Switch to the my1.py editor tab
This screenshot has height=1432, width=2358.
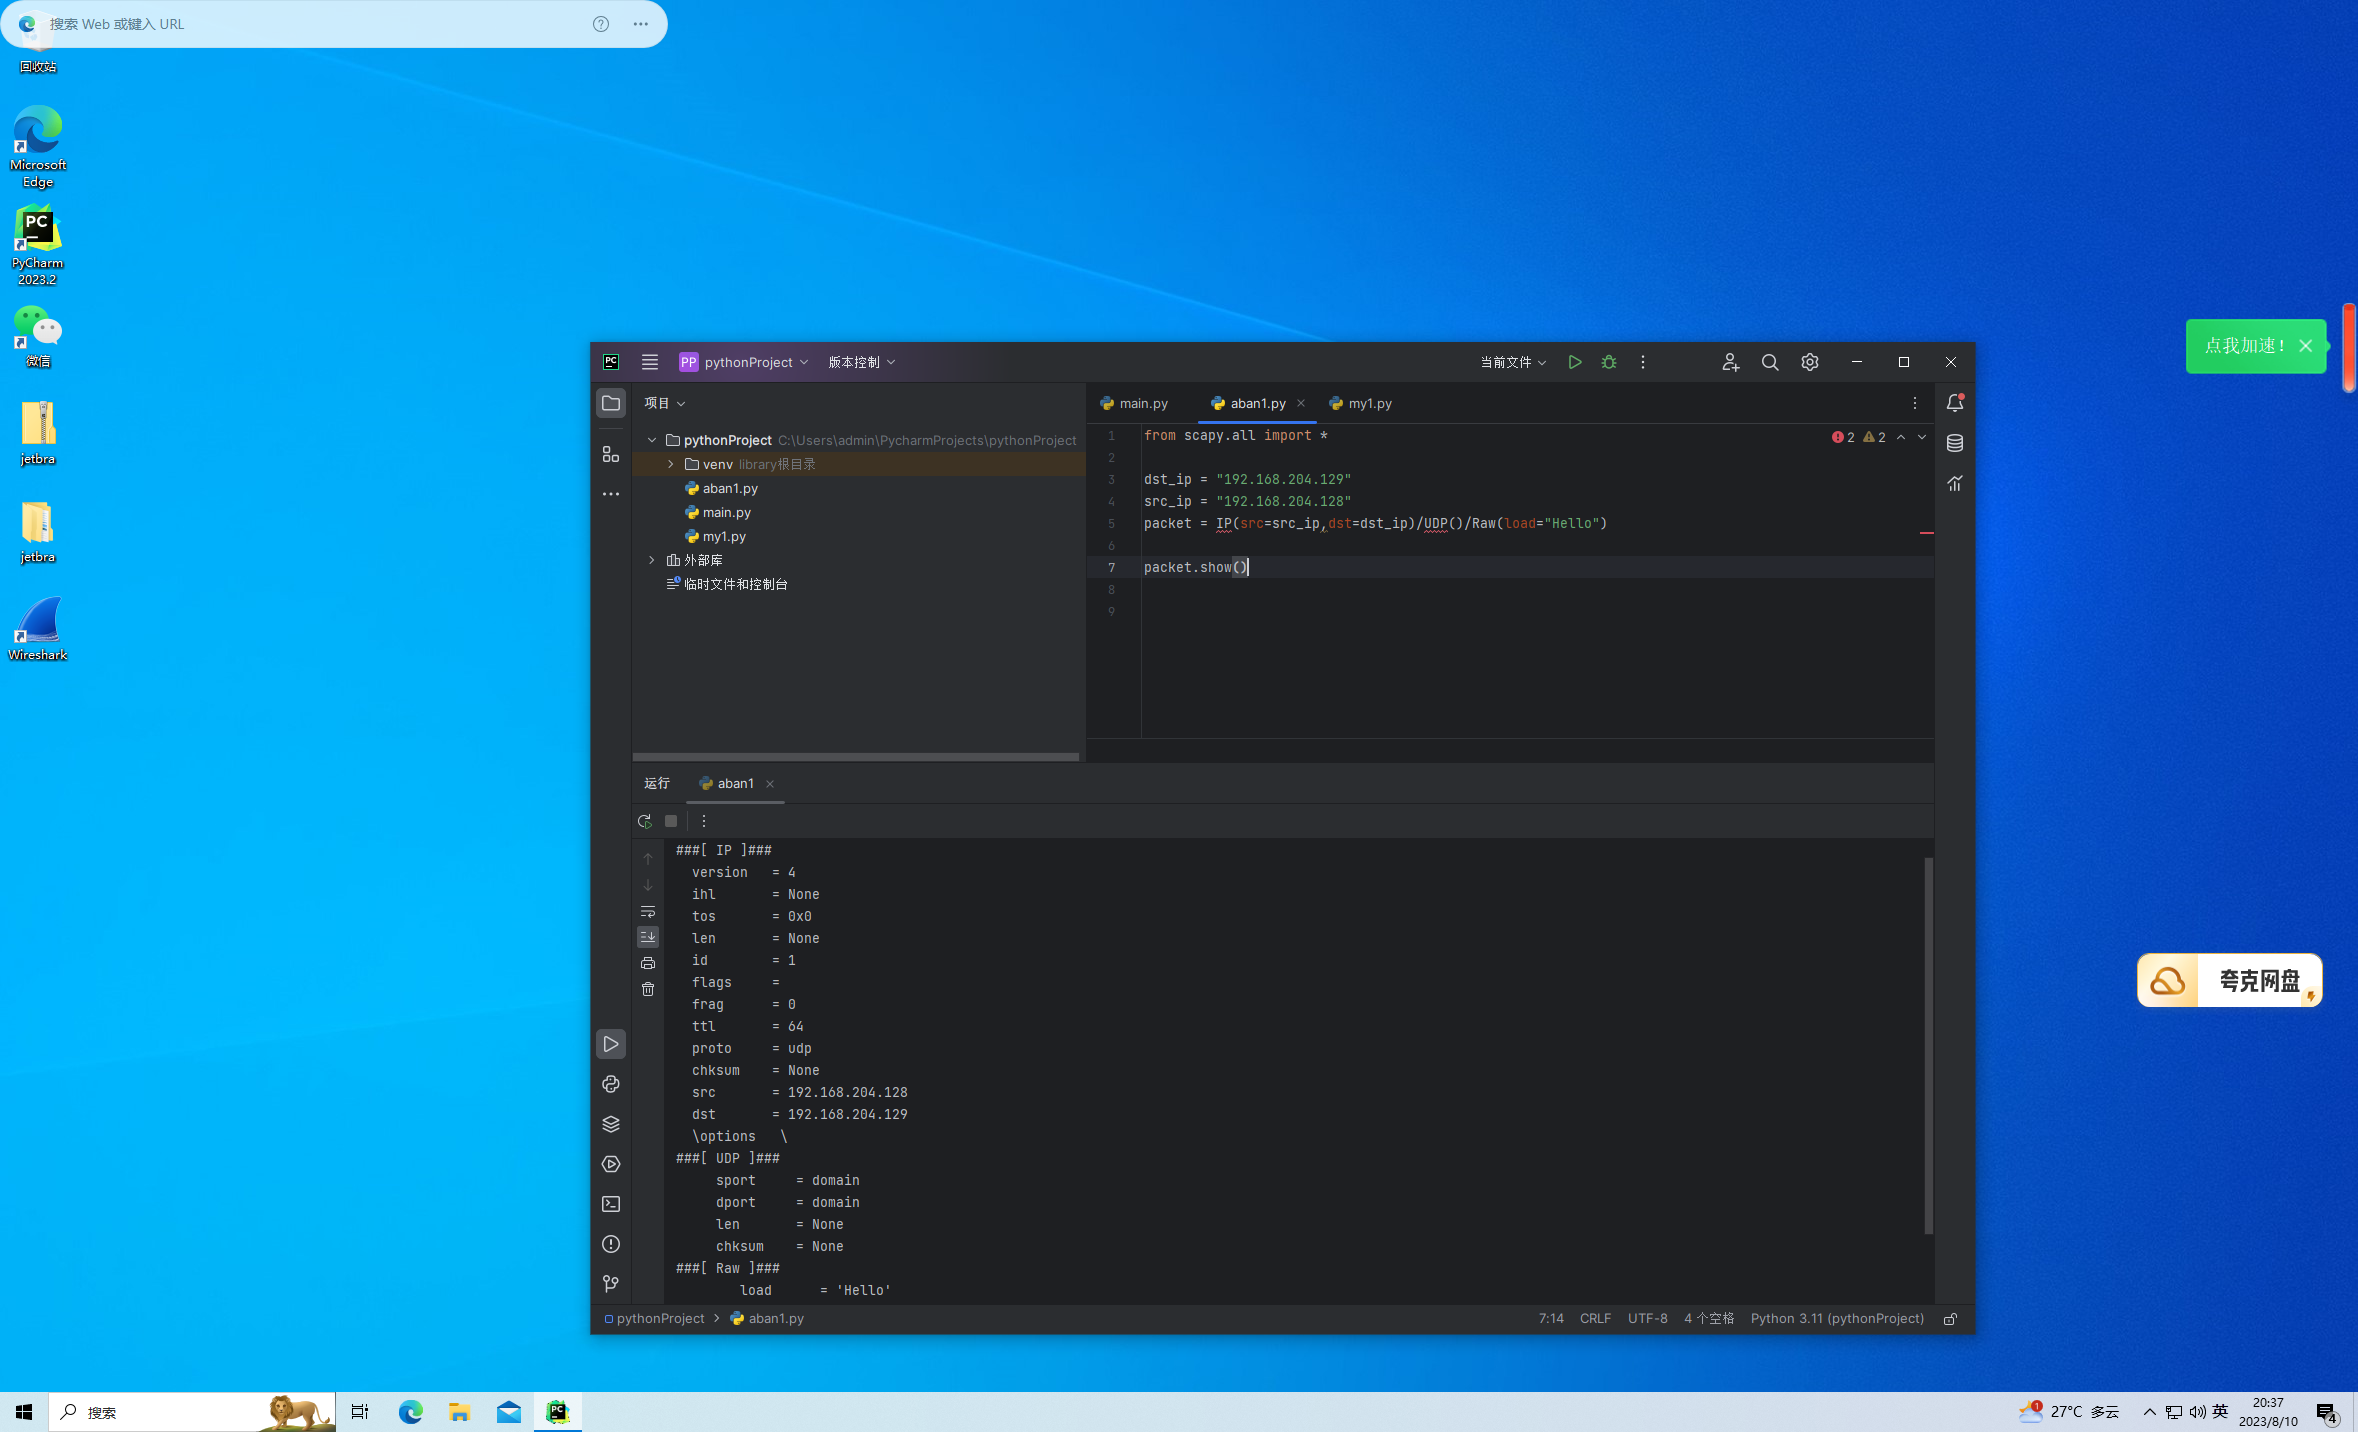1369,403
